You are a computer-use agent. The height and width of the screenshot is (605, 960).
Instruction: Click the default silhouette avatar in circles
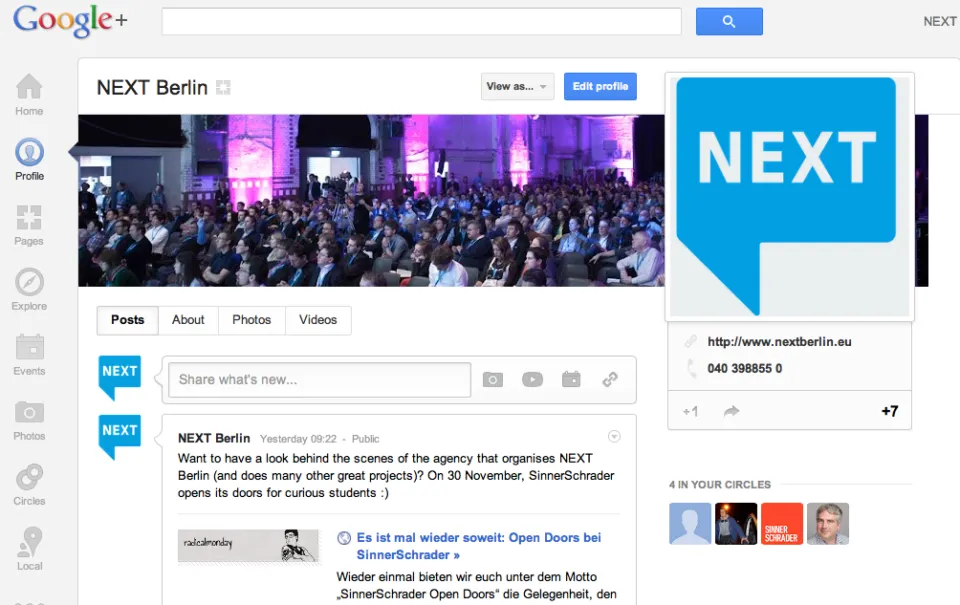tap(690, 524)
